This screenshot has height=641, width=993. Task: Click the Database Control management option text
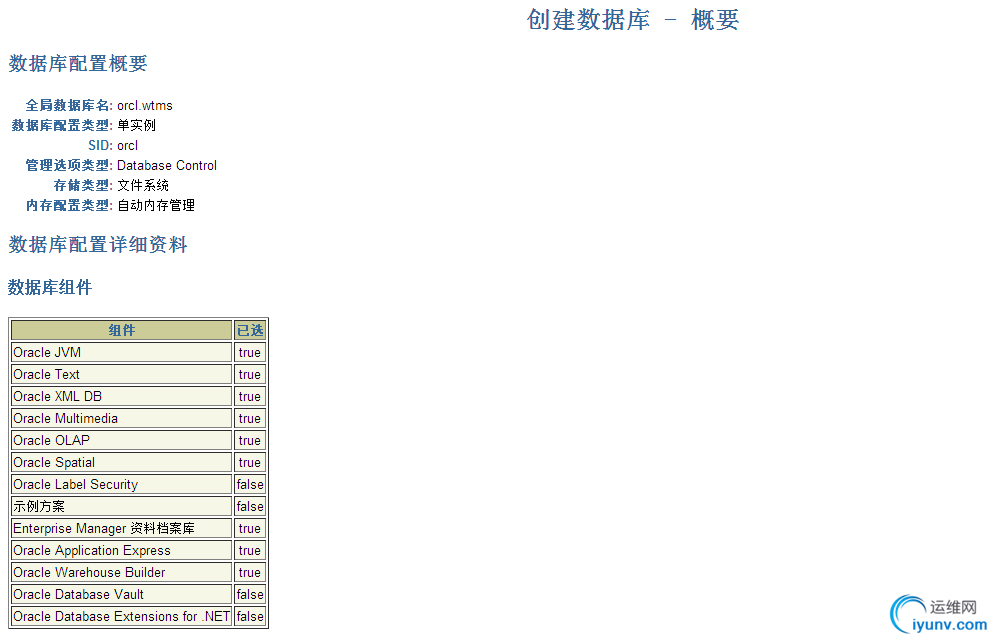tap(166, 165)
